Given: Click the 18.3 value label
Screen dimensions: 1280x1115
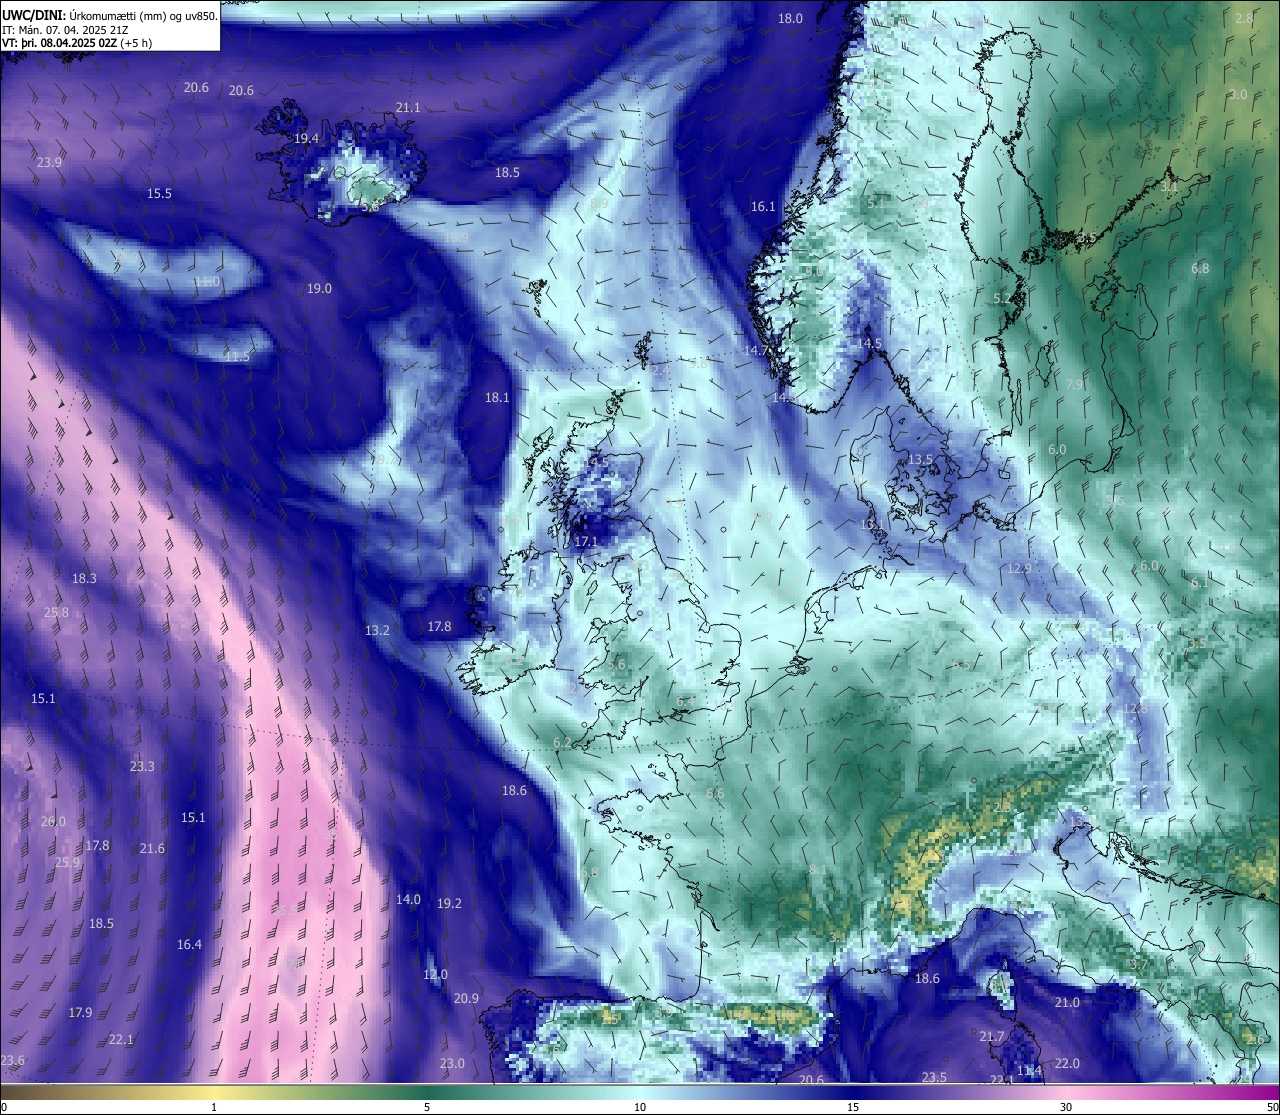Looking at the screenshot, I should pos(84,578).
